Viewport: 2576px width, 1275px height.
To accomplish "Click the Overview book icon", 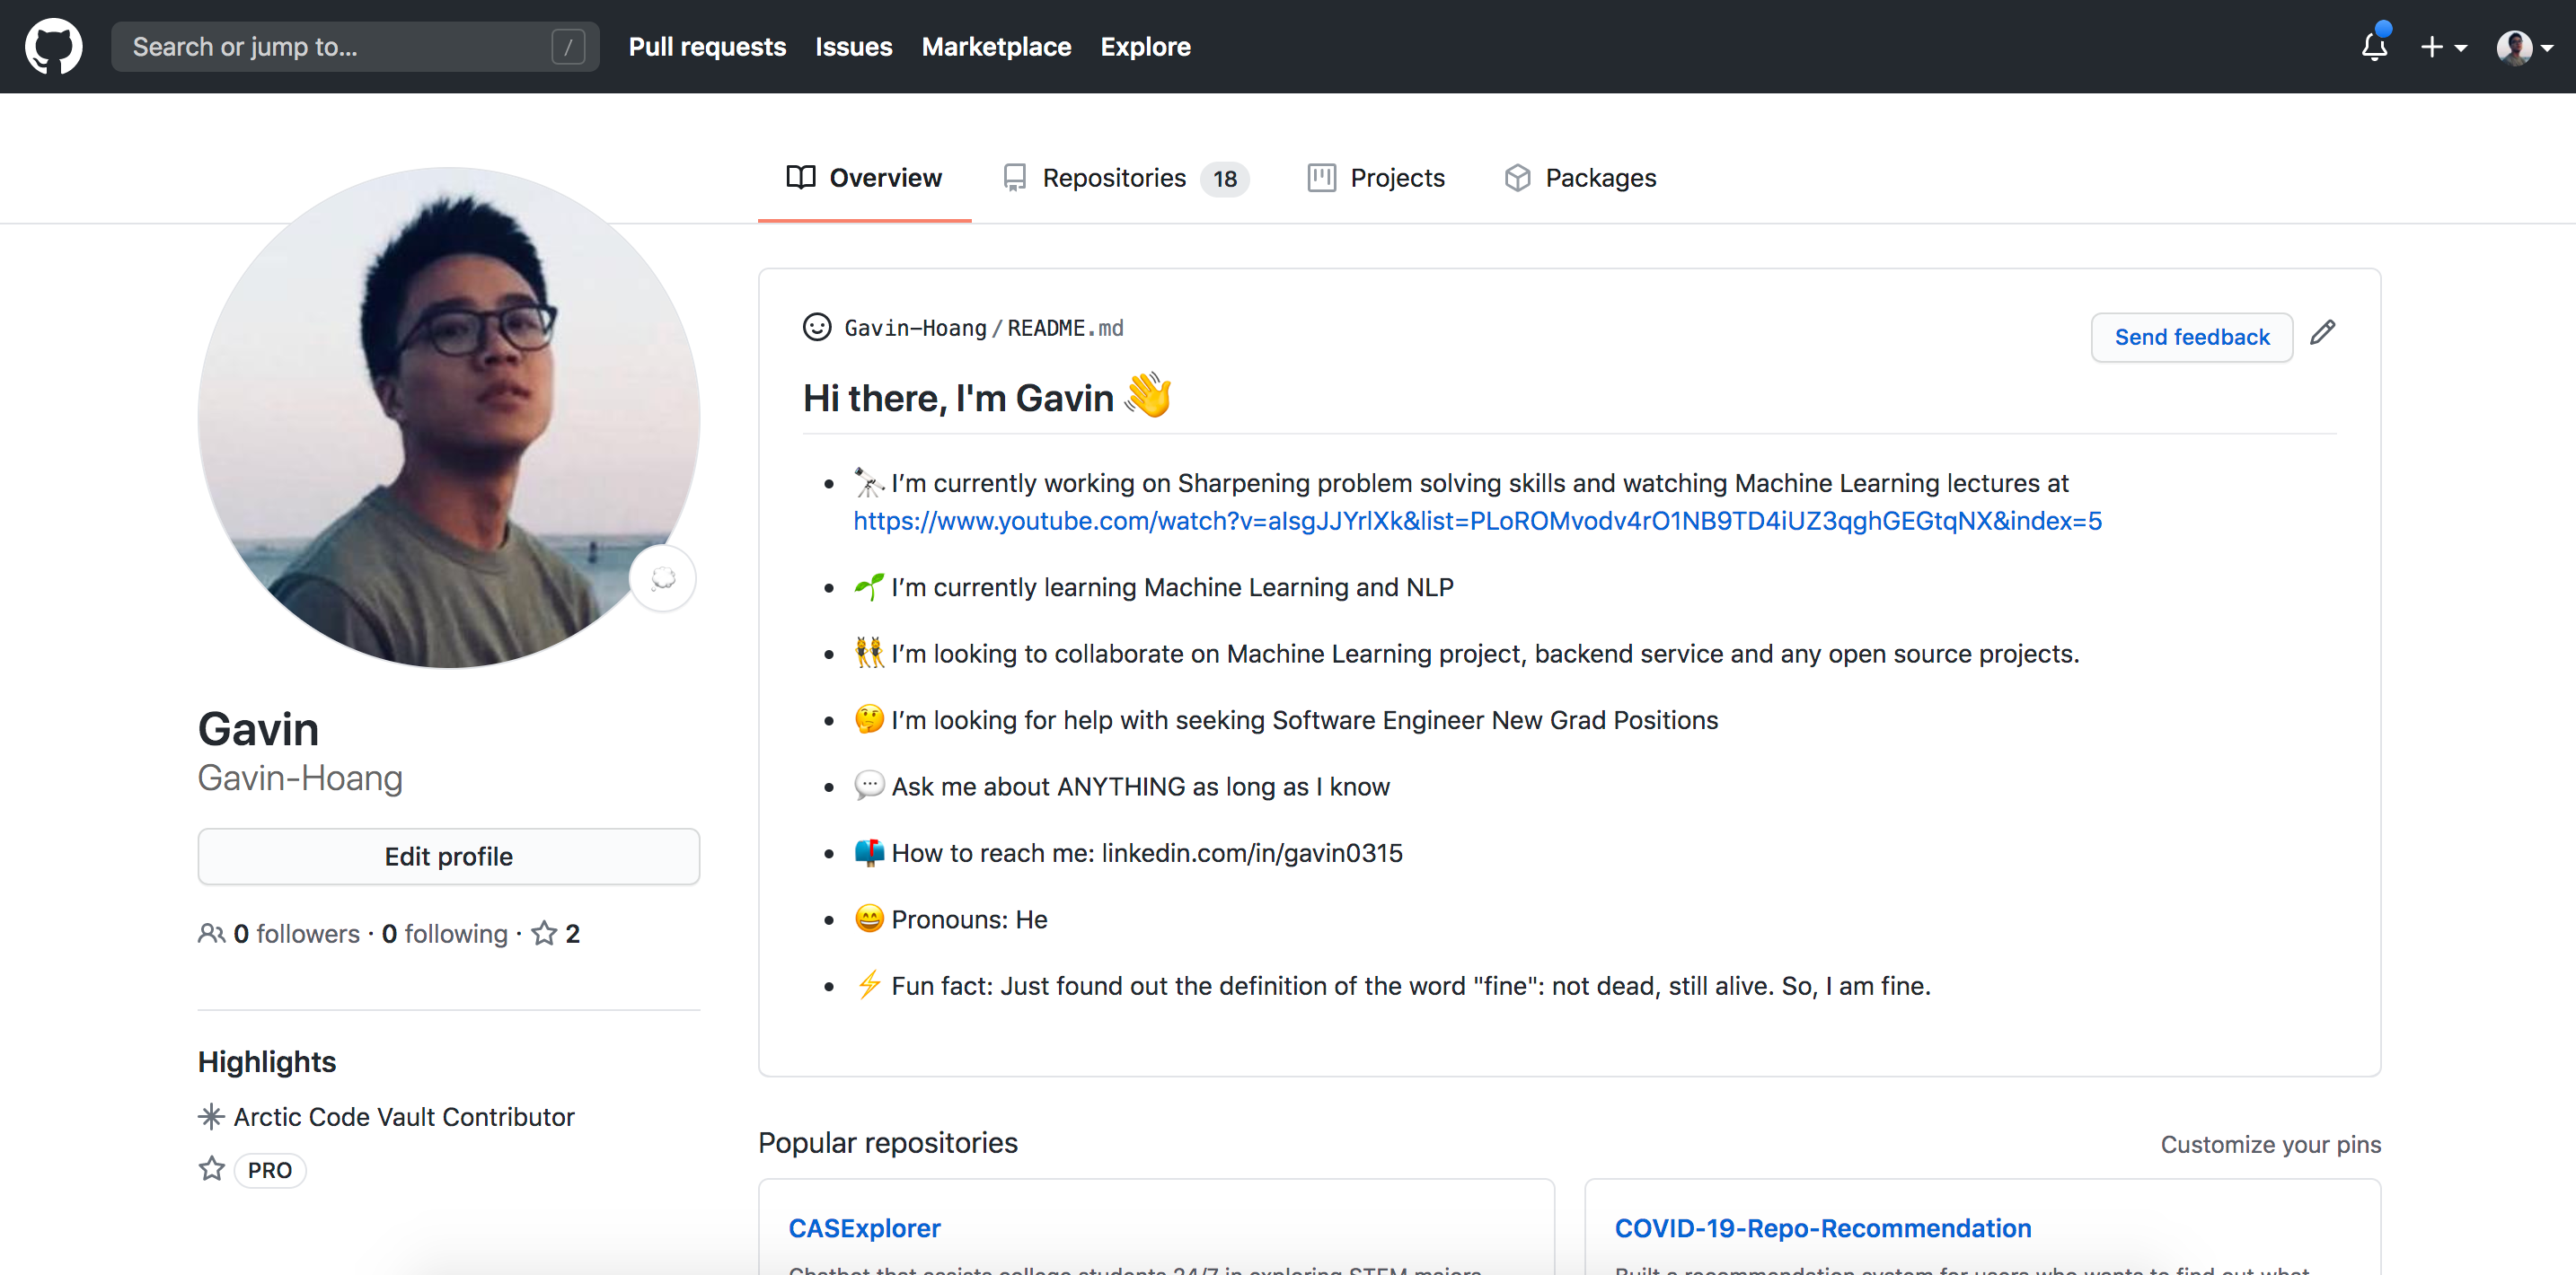I will 800,177.
